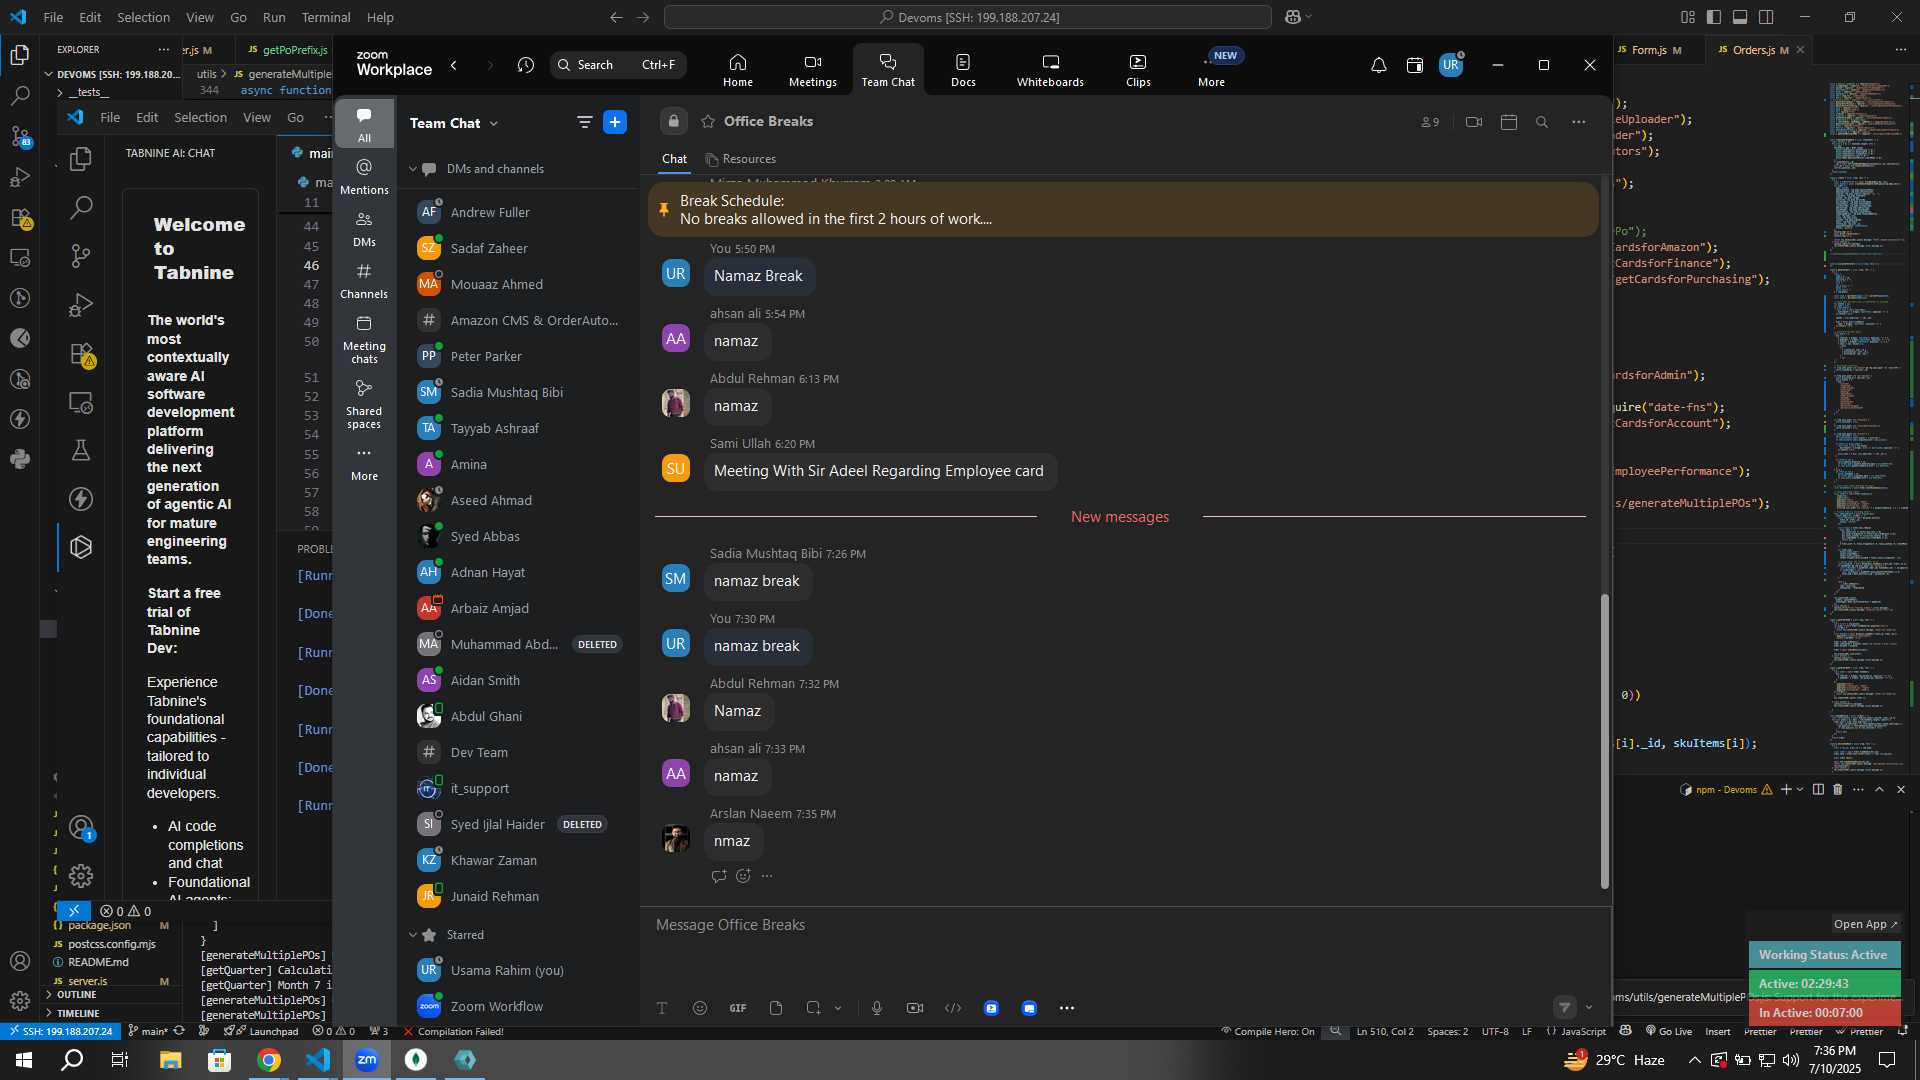Open VS Code Source Control view

point(20,136)
